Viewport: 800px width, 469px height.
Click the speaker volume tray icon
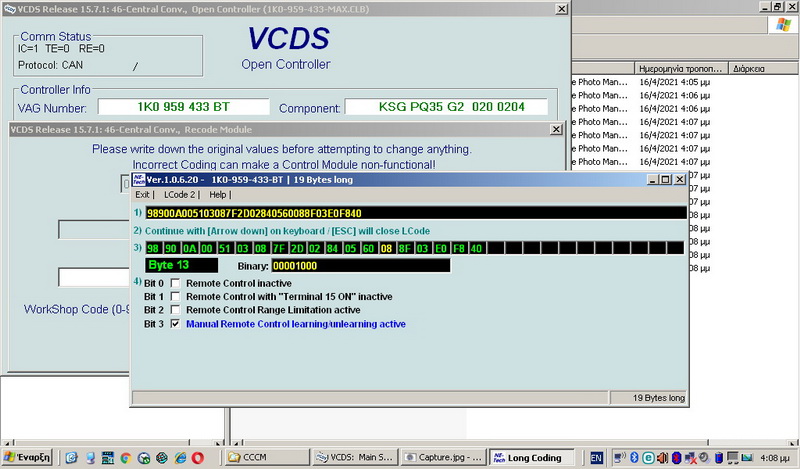(x=662, y=458)
